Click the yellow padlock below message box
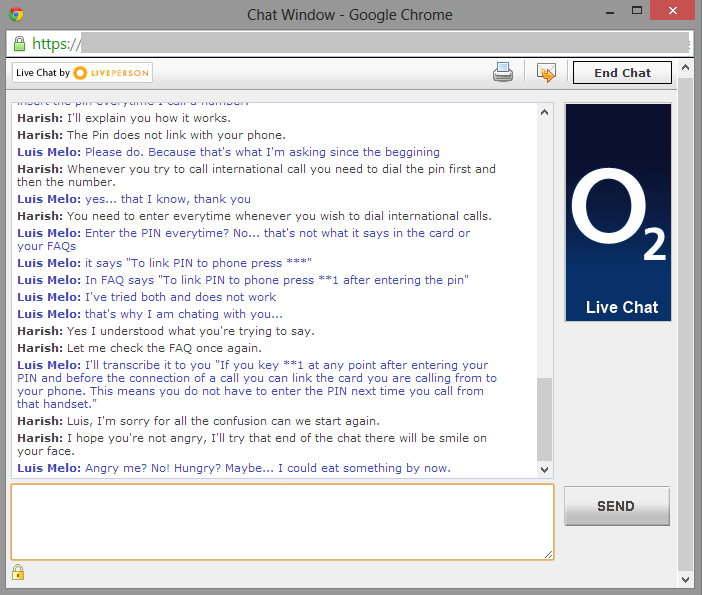The height and width of the screenshot is (595, 702). [18, 572]
